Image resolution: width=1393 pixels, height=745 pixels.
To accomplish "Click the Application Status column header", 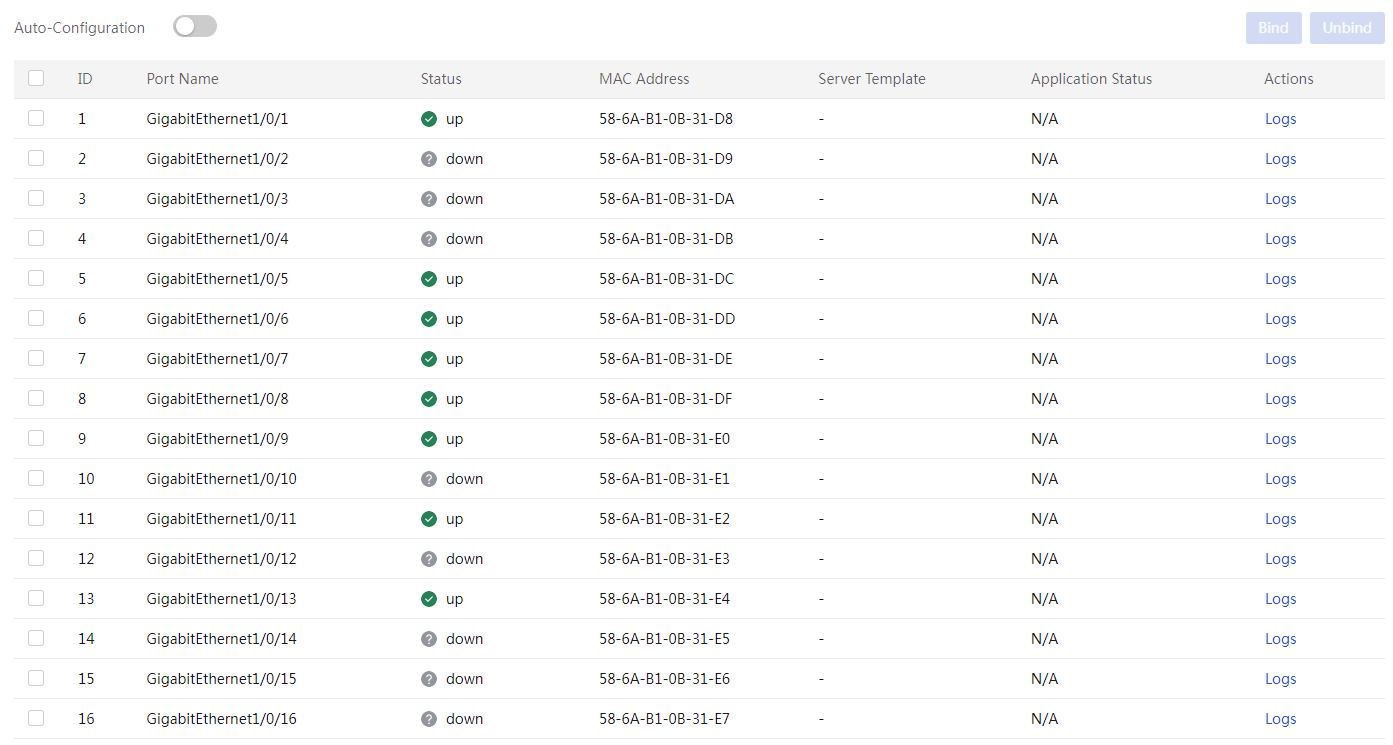I will click(x=1091, y=79).
